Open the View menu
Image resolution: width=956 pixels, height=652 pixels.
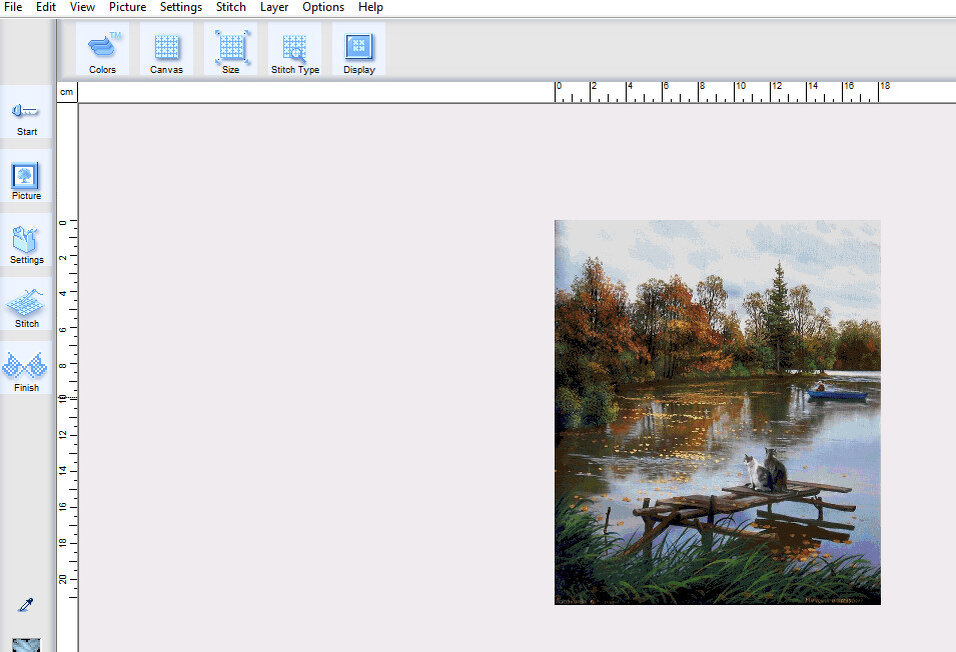click(x=82, y=7)
